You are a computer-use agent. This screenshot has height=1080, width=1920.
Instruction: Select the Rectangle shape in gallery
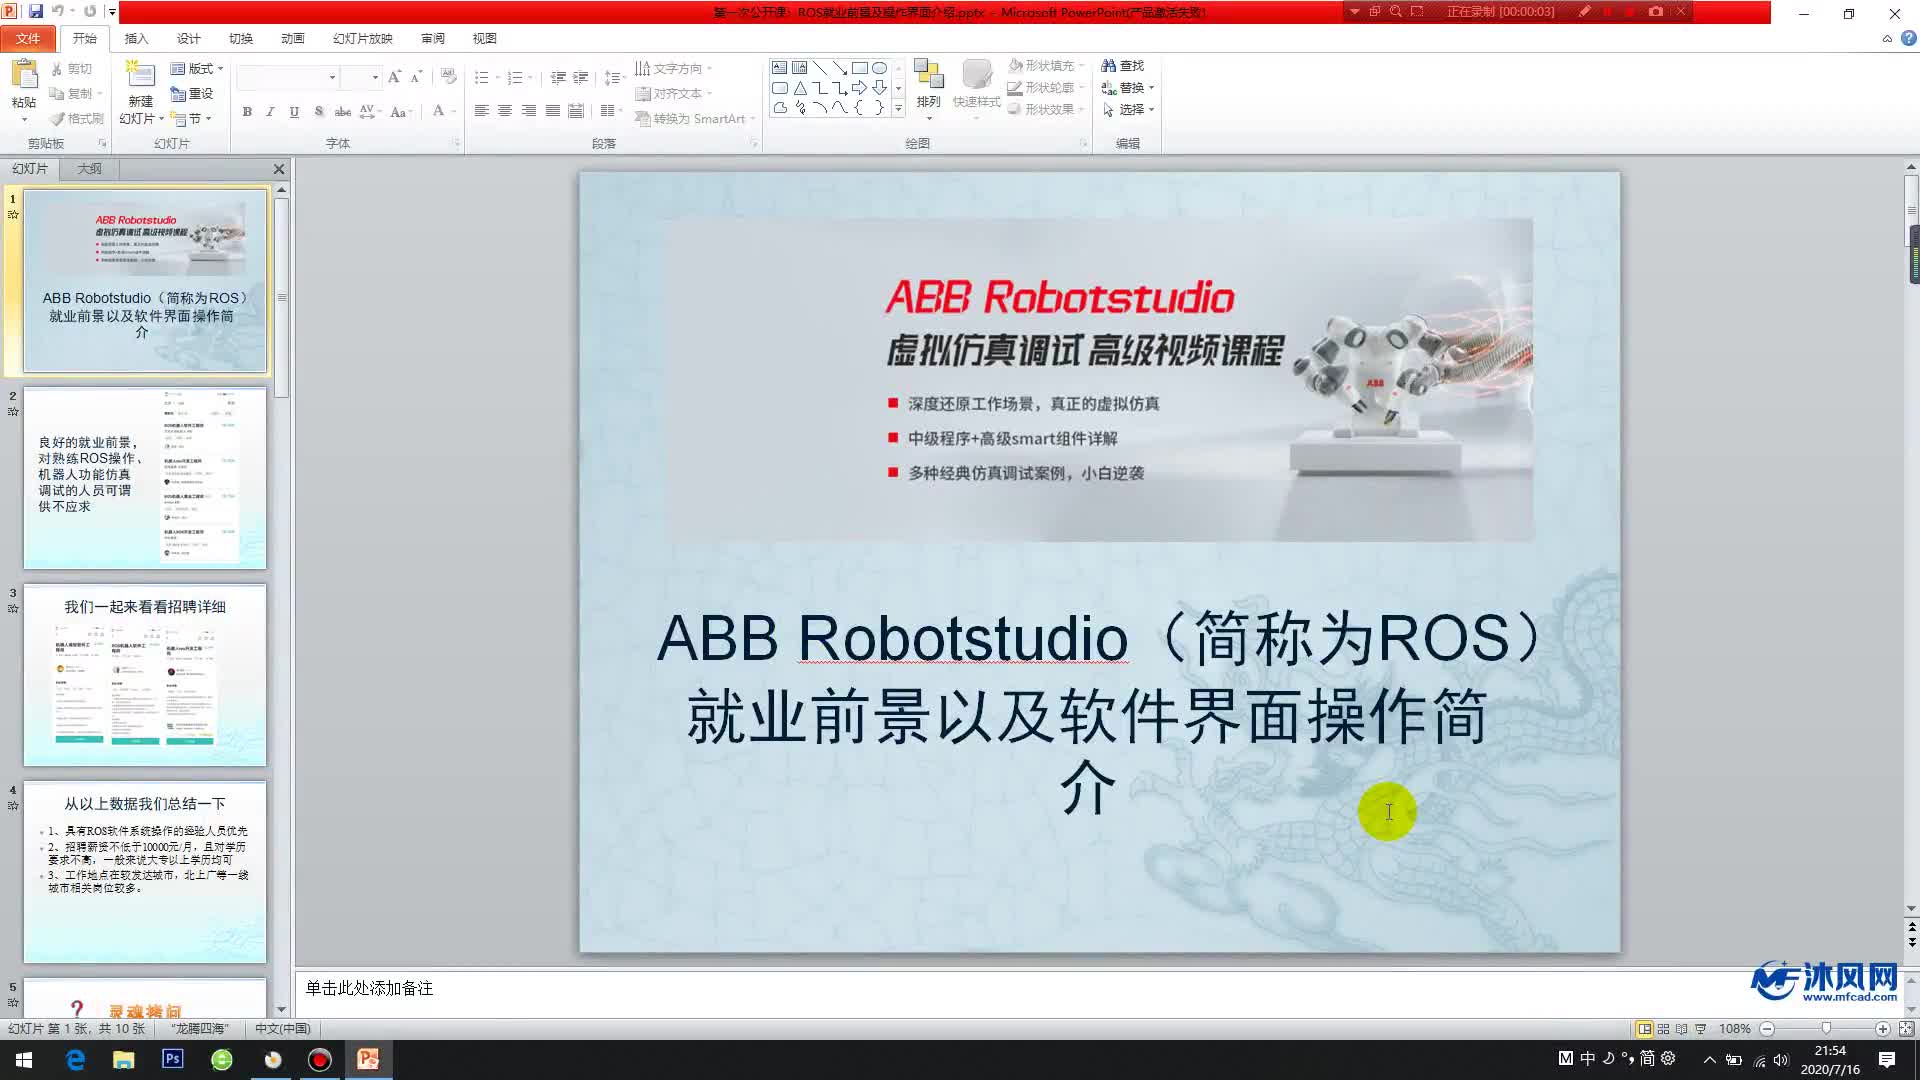tap(859, 68)
